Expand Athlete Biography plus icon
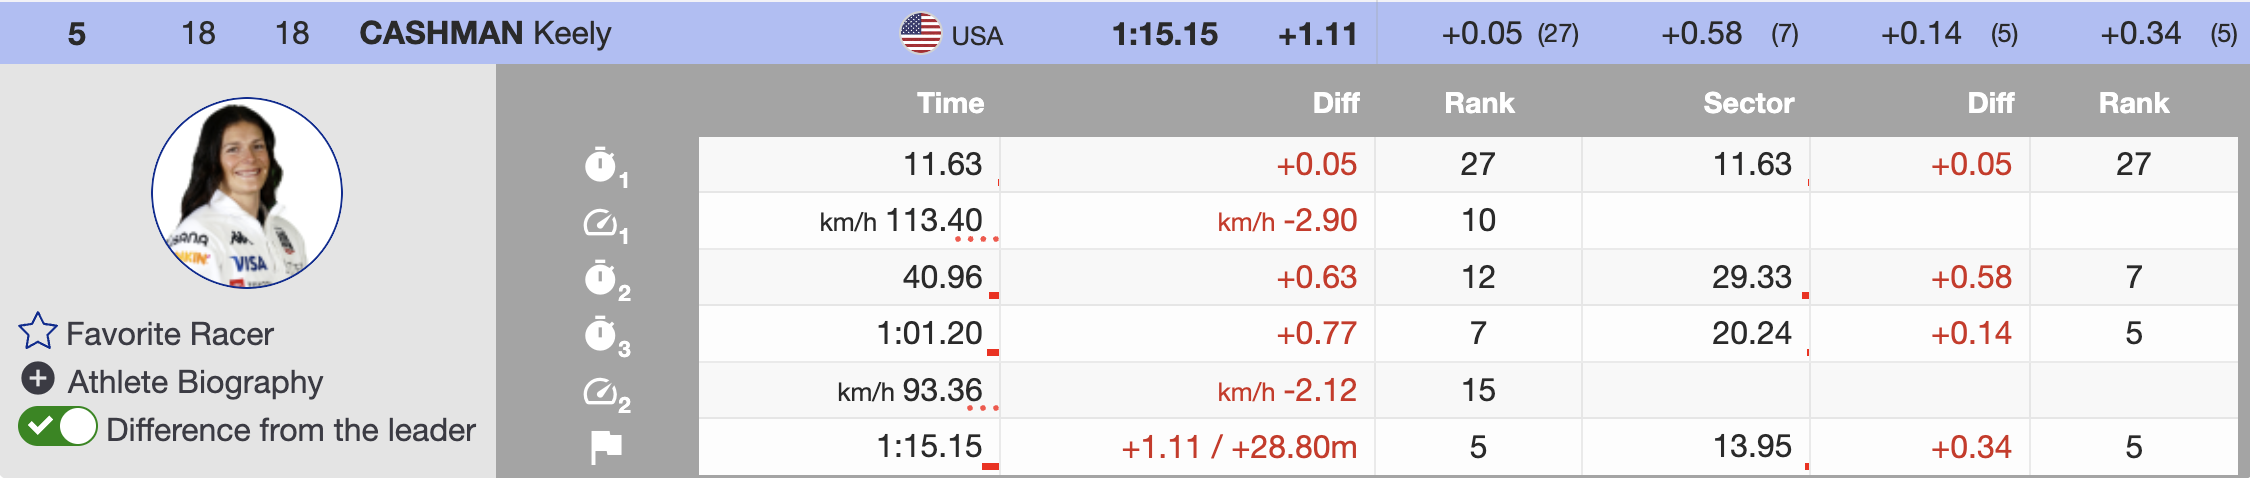This screenshot has height=478, width=2250. pos(38,379)
